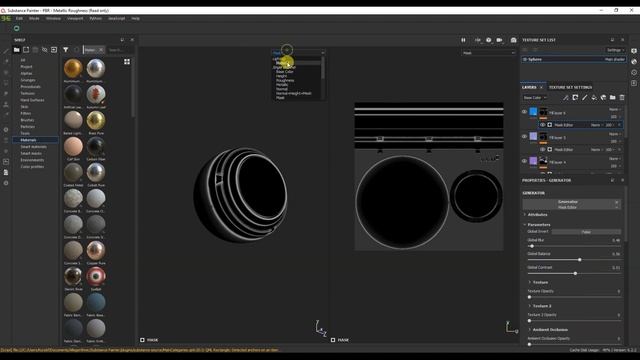Viewport: 640px width, 360px height.
Task: Adjust the Global Balance slider
Action: pos(574,260)
